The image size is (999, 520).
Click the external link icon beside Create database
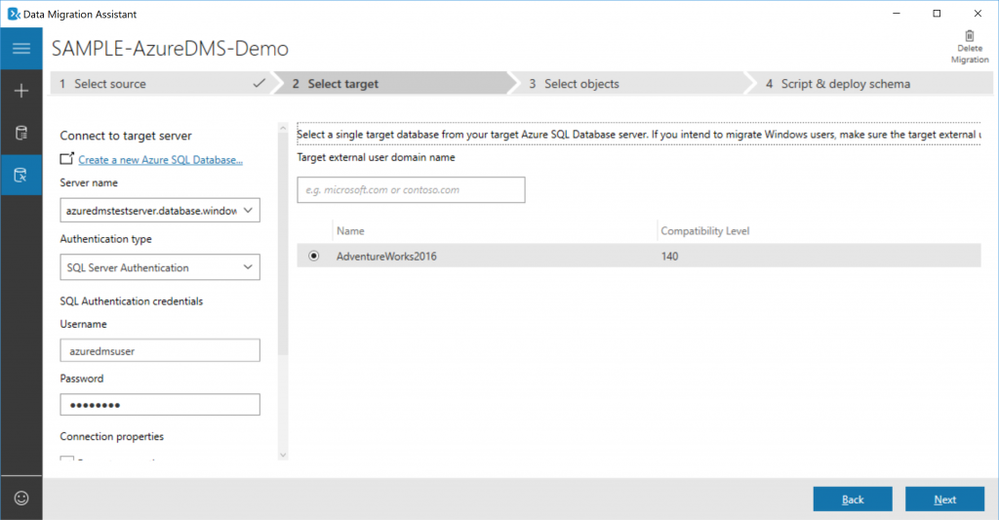pyautogui.click(x=67, y=159)
